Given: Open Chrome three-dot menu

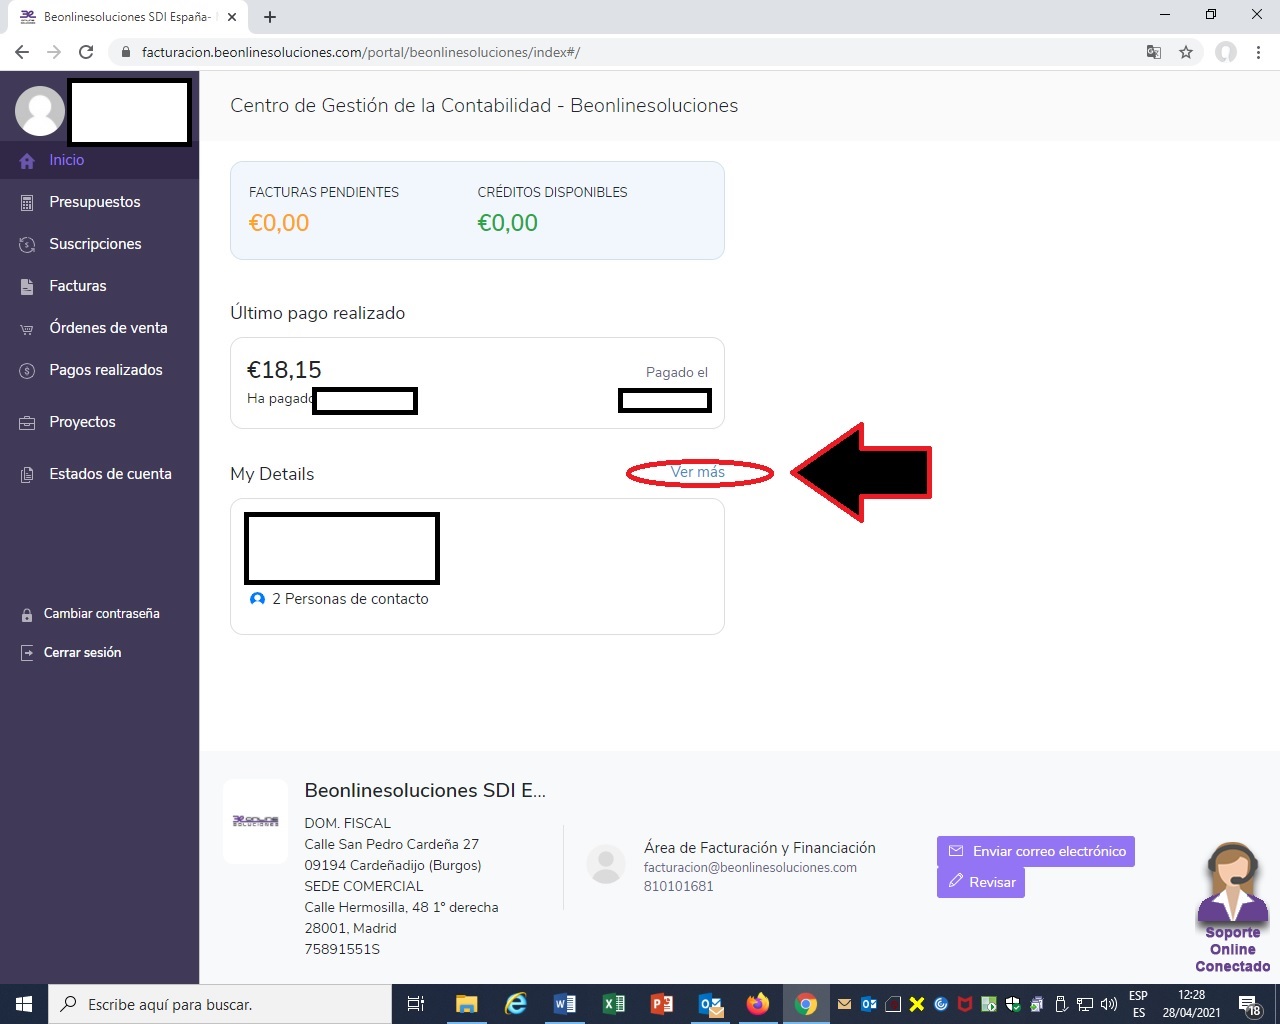Looking at the screenshot, I should click(x=1259, y=52).
